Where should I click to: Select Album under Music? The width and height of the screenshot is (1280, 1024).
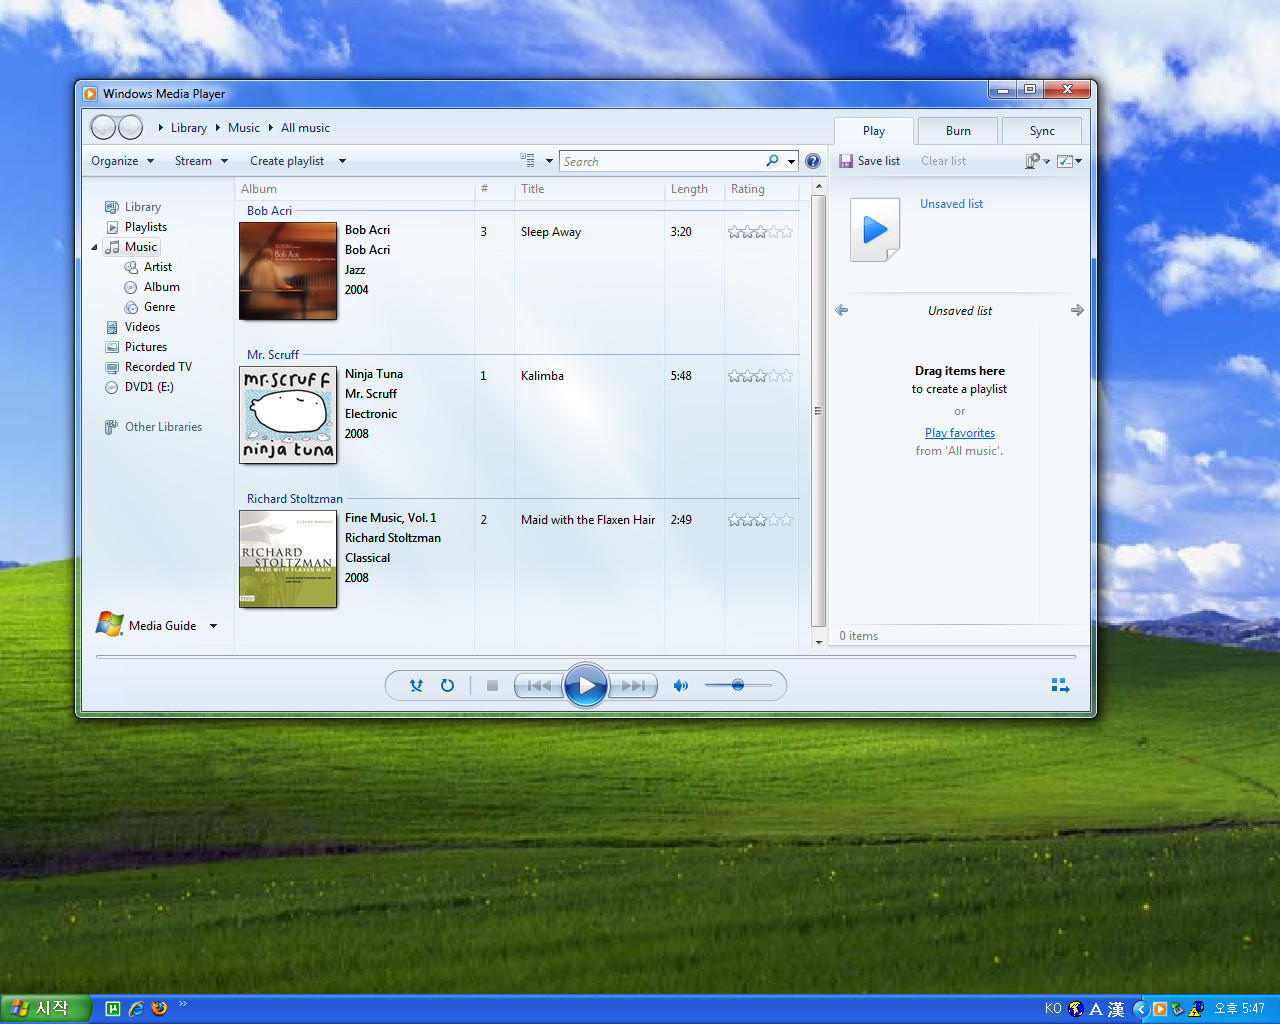(x=152, y=287)
